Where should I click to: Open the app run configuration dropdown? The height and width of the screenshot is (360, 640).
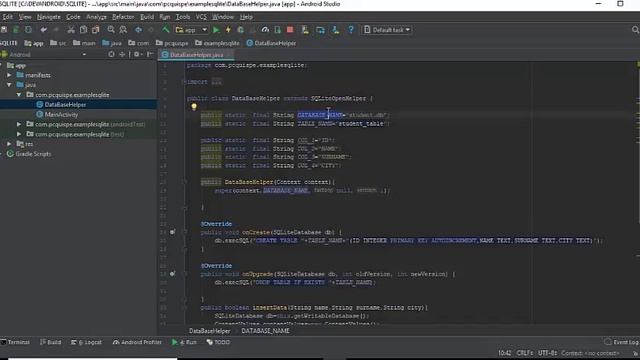tap(191, 30)
